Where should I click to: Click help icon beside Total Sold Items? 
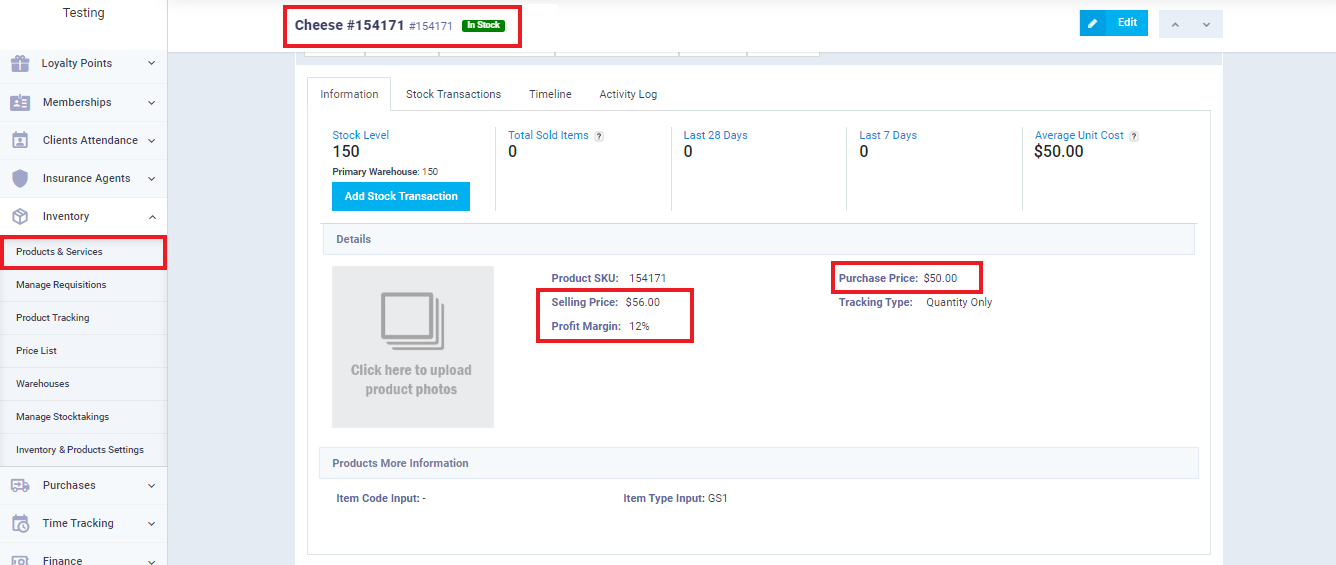599,136
